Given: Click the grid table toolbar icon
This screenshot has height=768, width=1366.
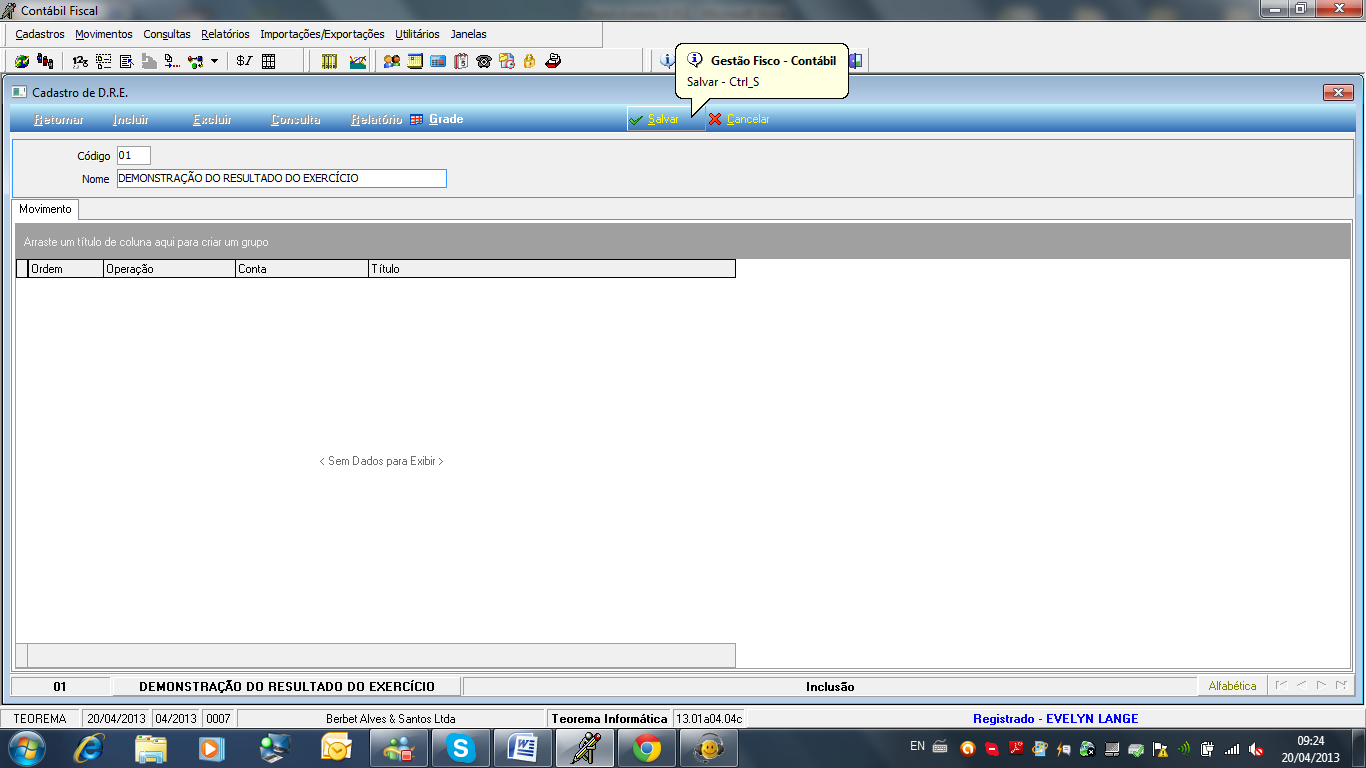Looking at the screenshot, I should 268,61.
